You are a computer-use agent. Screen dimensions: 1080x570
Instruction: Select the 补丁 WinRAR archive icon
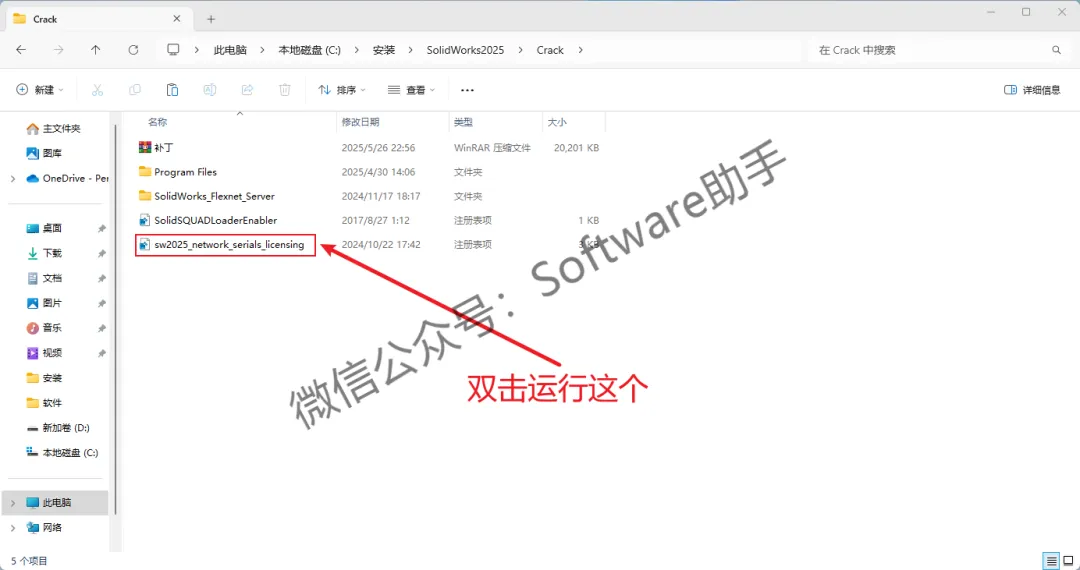[x=145, y=147]
